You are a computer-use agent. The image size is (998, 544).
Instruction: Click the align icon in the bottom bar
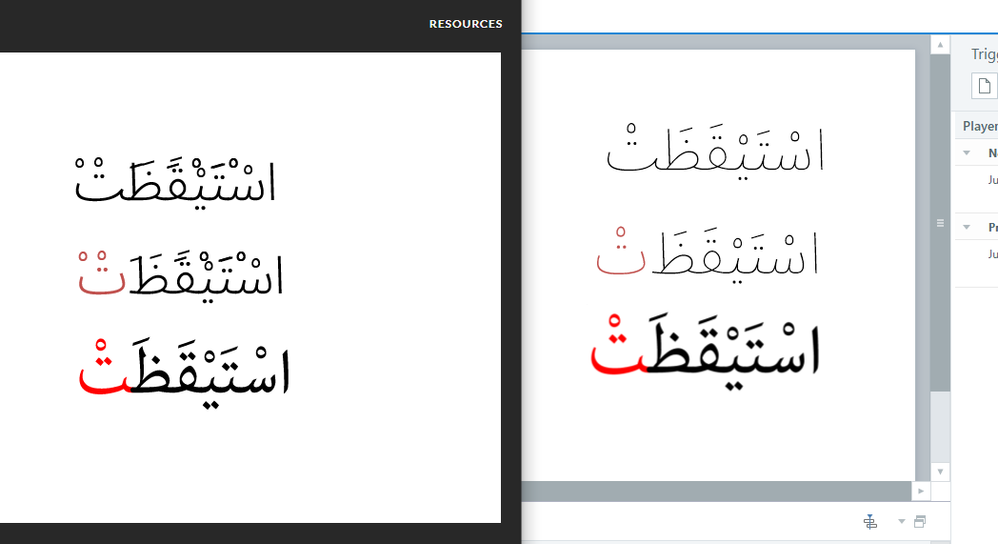click(x=870, y=522)
